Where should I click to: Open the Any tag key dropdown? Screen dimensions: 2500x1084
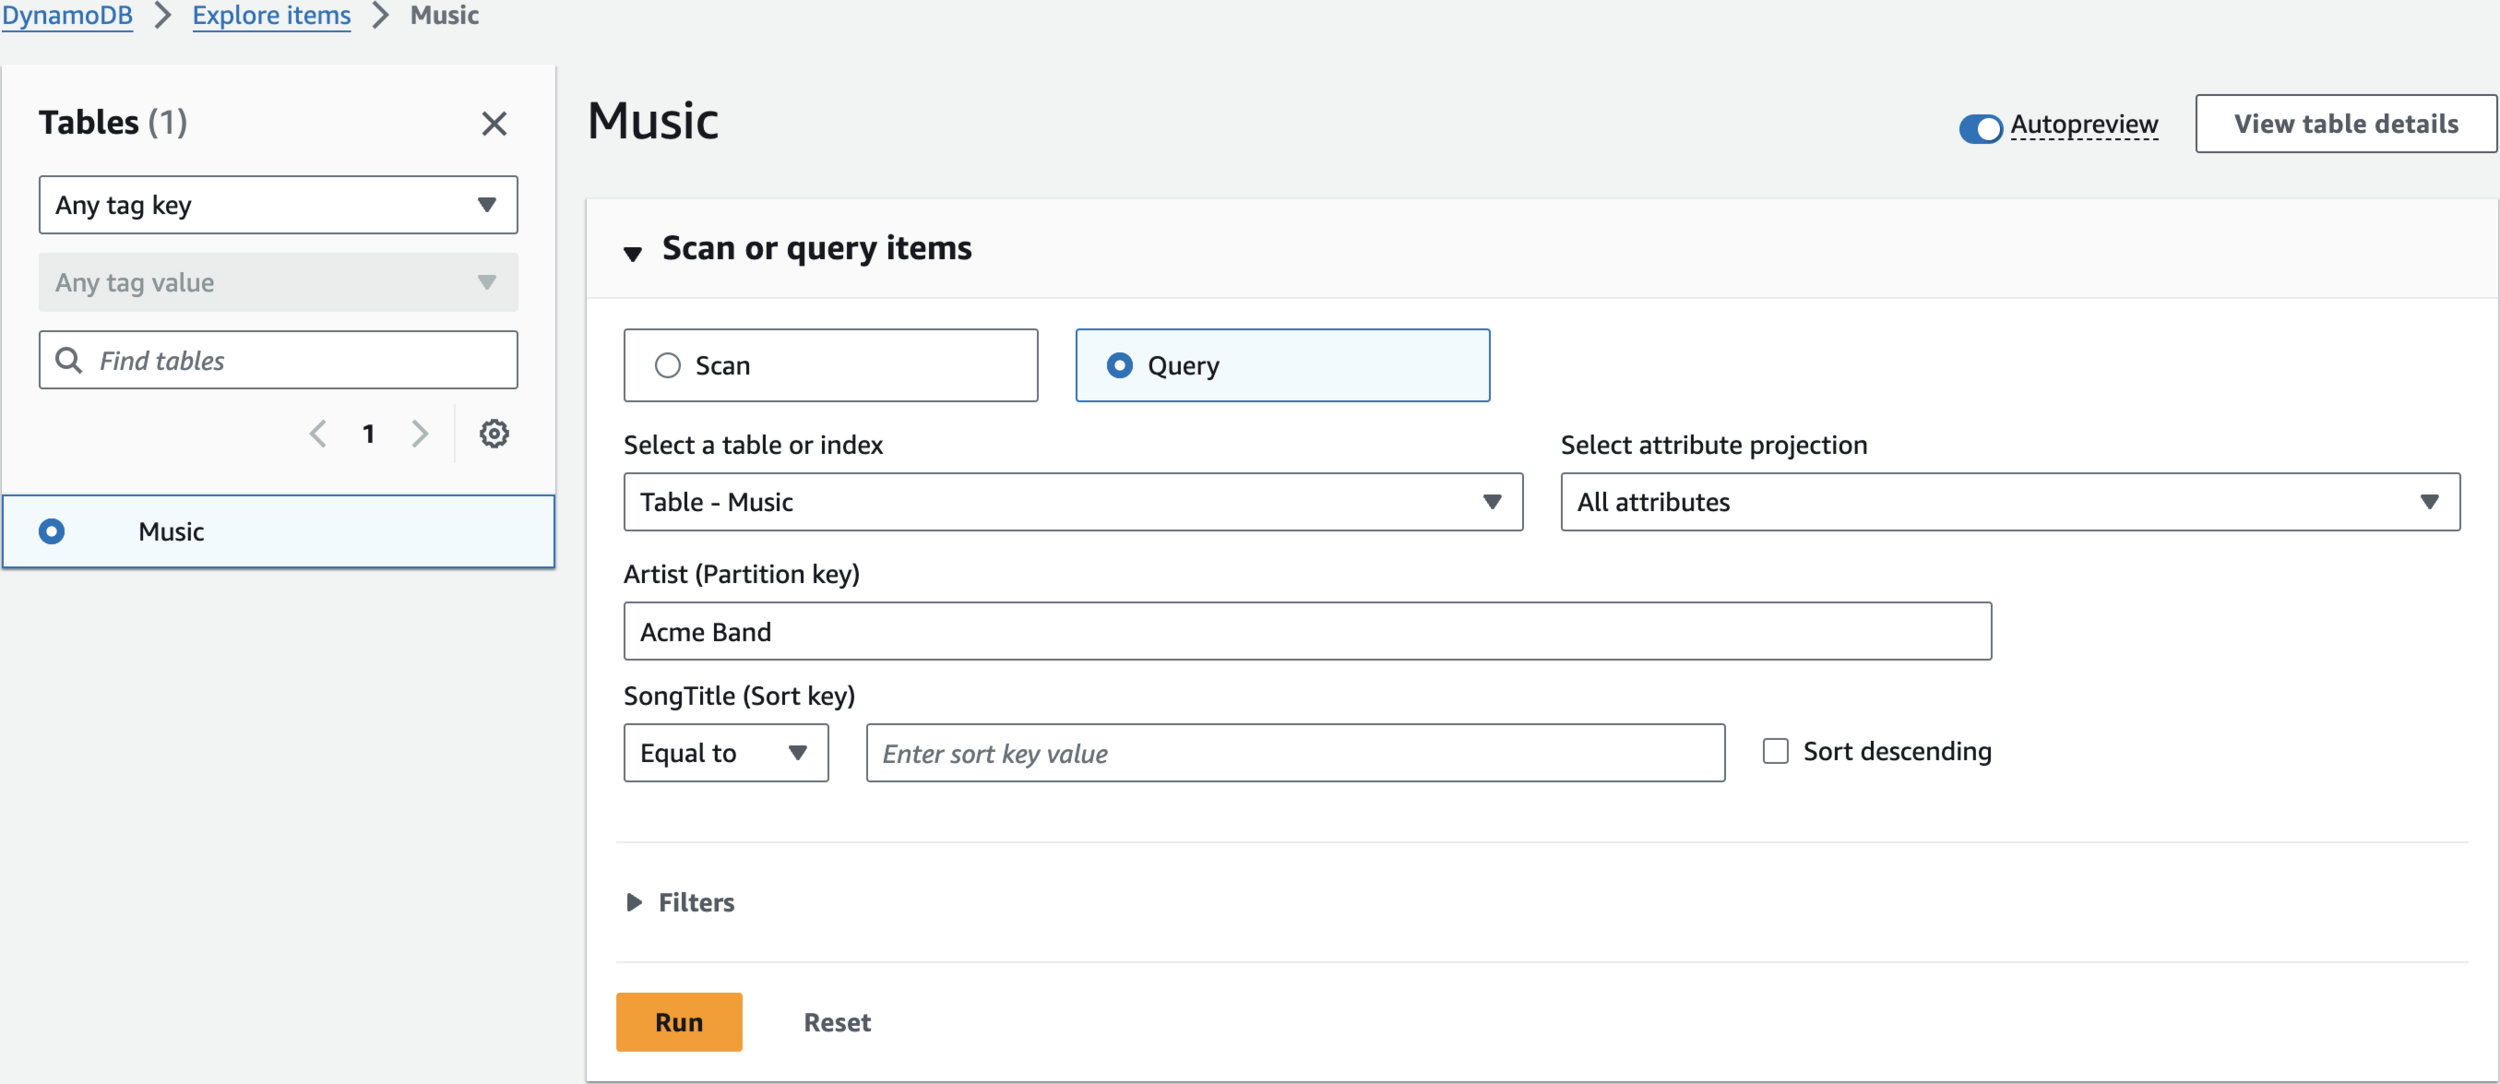click(278, 205)
